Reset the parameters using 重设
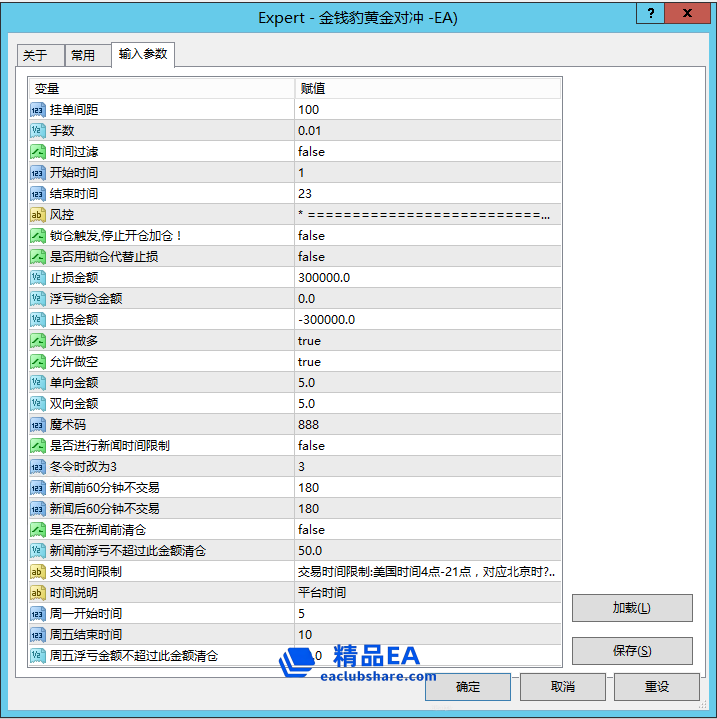717x719 pixels. click(x=656, y=687)
